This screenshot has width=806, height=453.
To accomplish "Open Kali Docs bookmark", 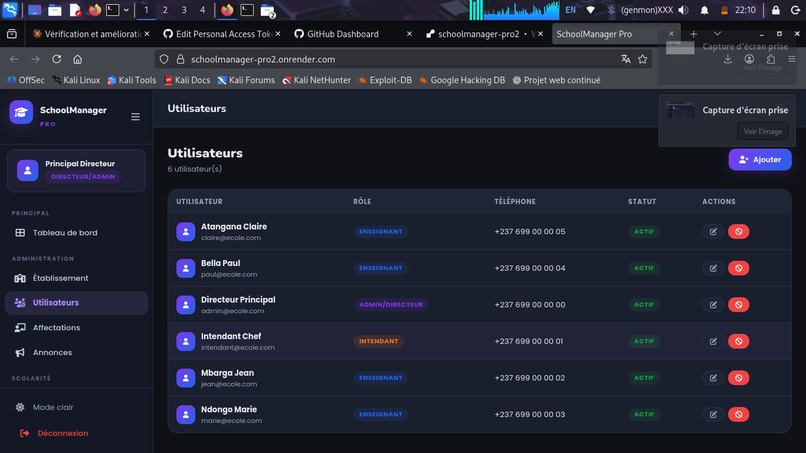I will tap(187, 80).
